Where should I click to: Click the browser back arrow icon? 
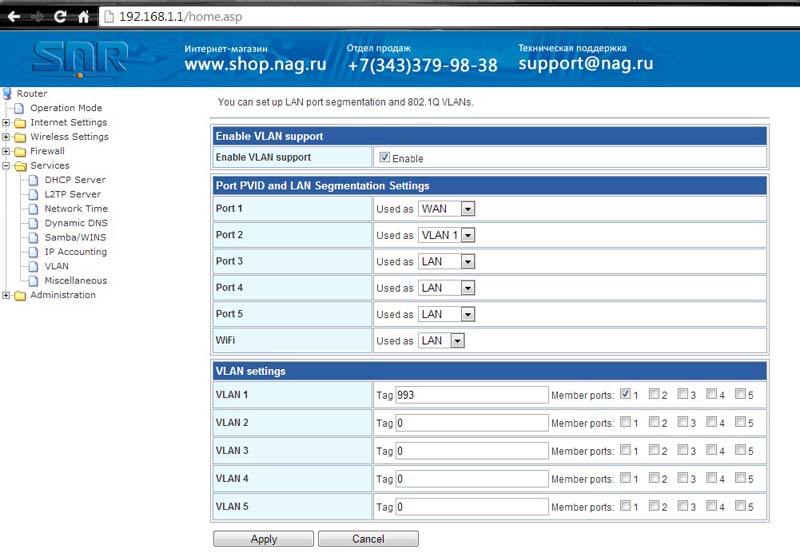pos(14,17)
